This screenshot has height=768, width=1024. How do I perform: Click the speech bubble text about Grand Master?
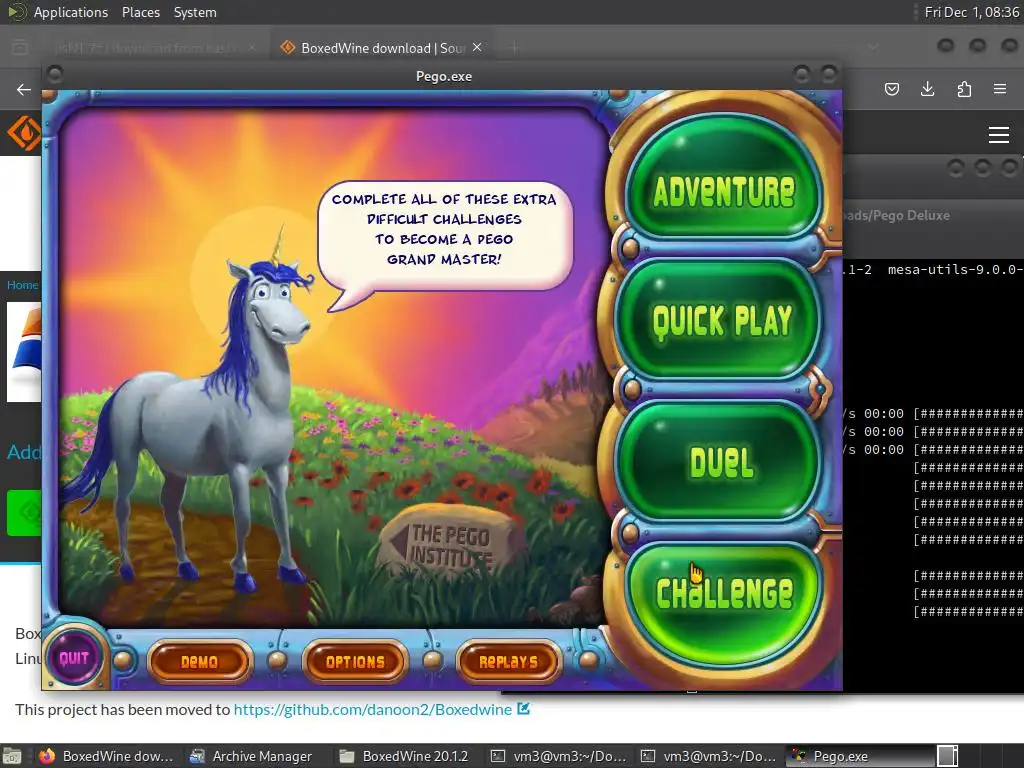point(444,229)
